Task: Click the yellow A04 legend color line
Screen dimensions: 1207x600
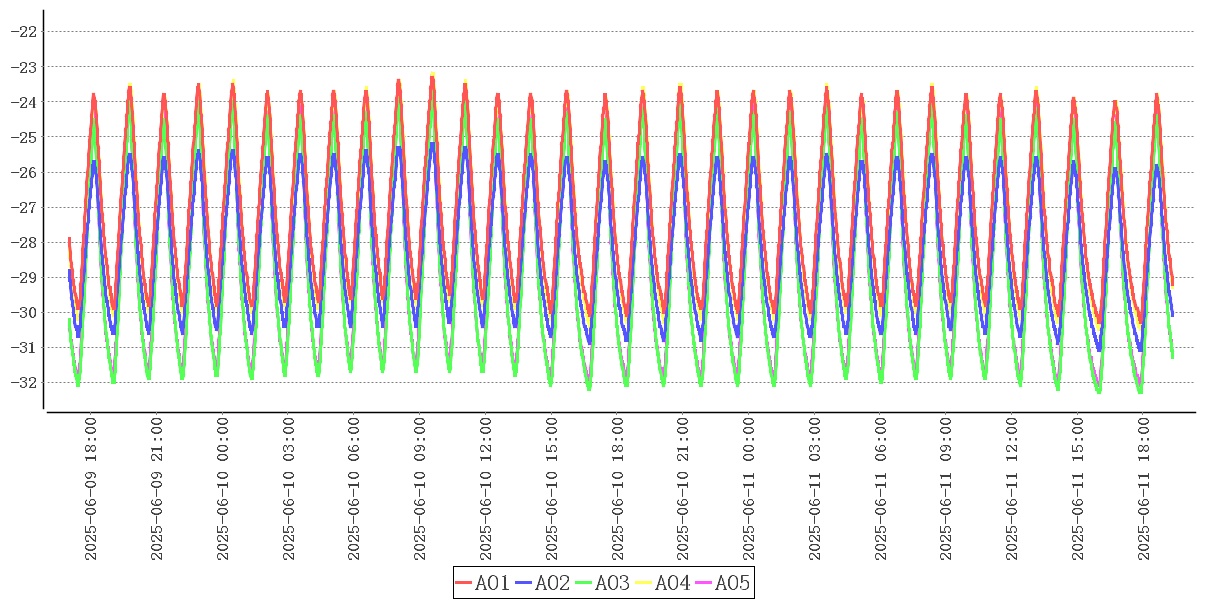Action: (644, 583)
